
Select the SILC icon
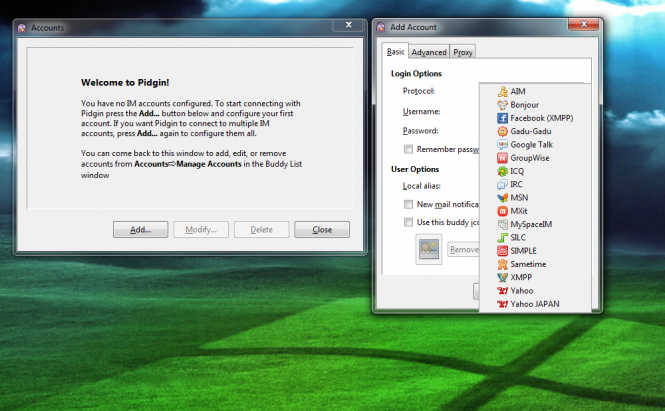(x=503, y=238)
